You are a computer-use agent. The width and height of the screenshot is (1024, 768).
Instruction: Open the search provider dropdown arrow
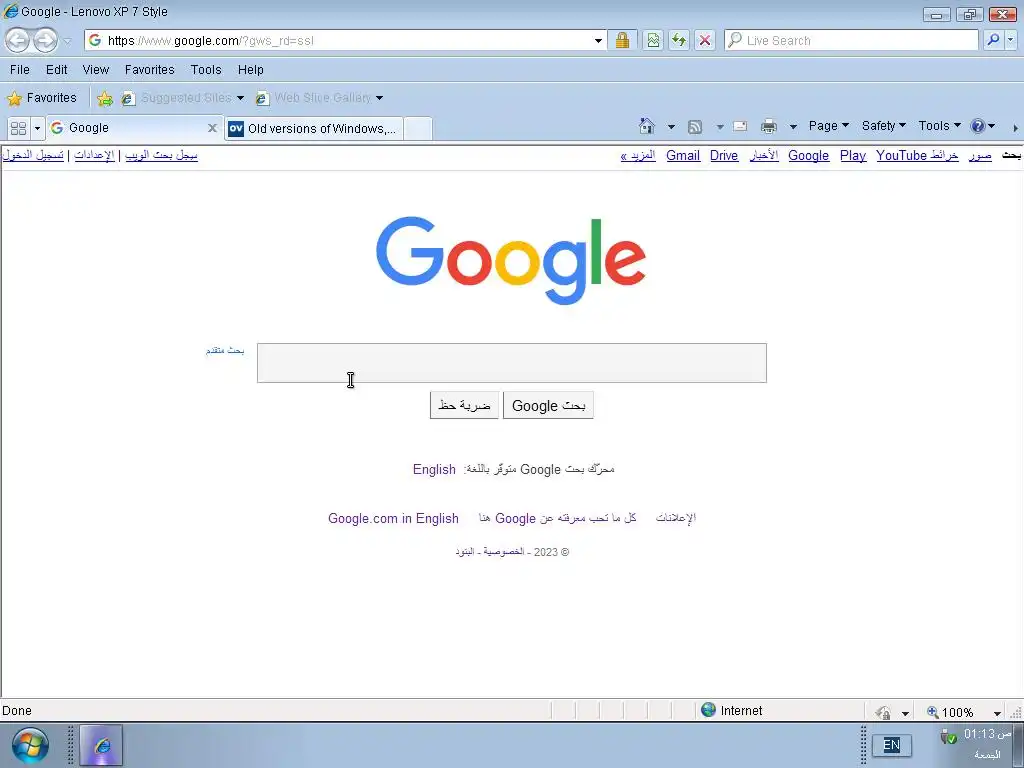1011,40
